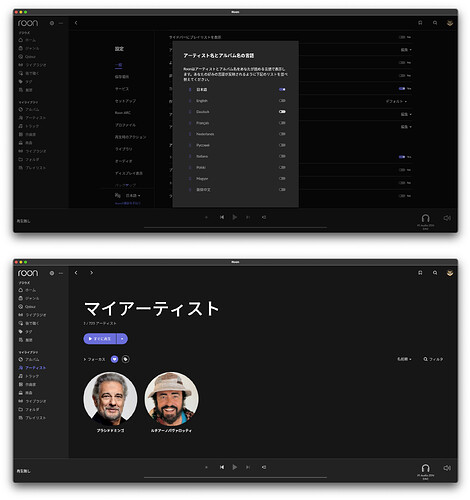Screen dimensions: 470x500
Task: Open the bucket-hat artist portrait
Action: pos(171,399)
